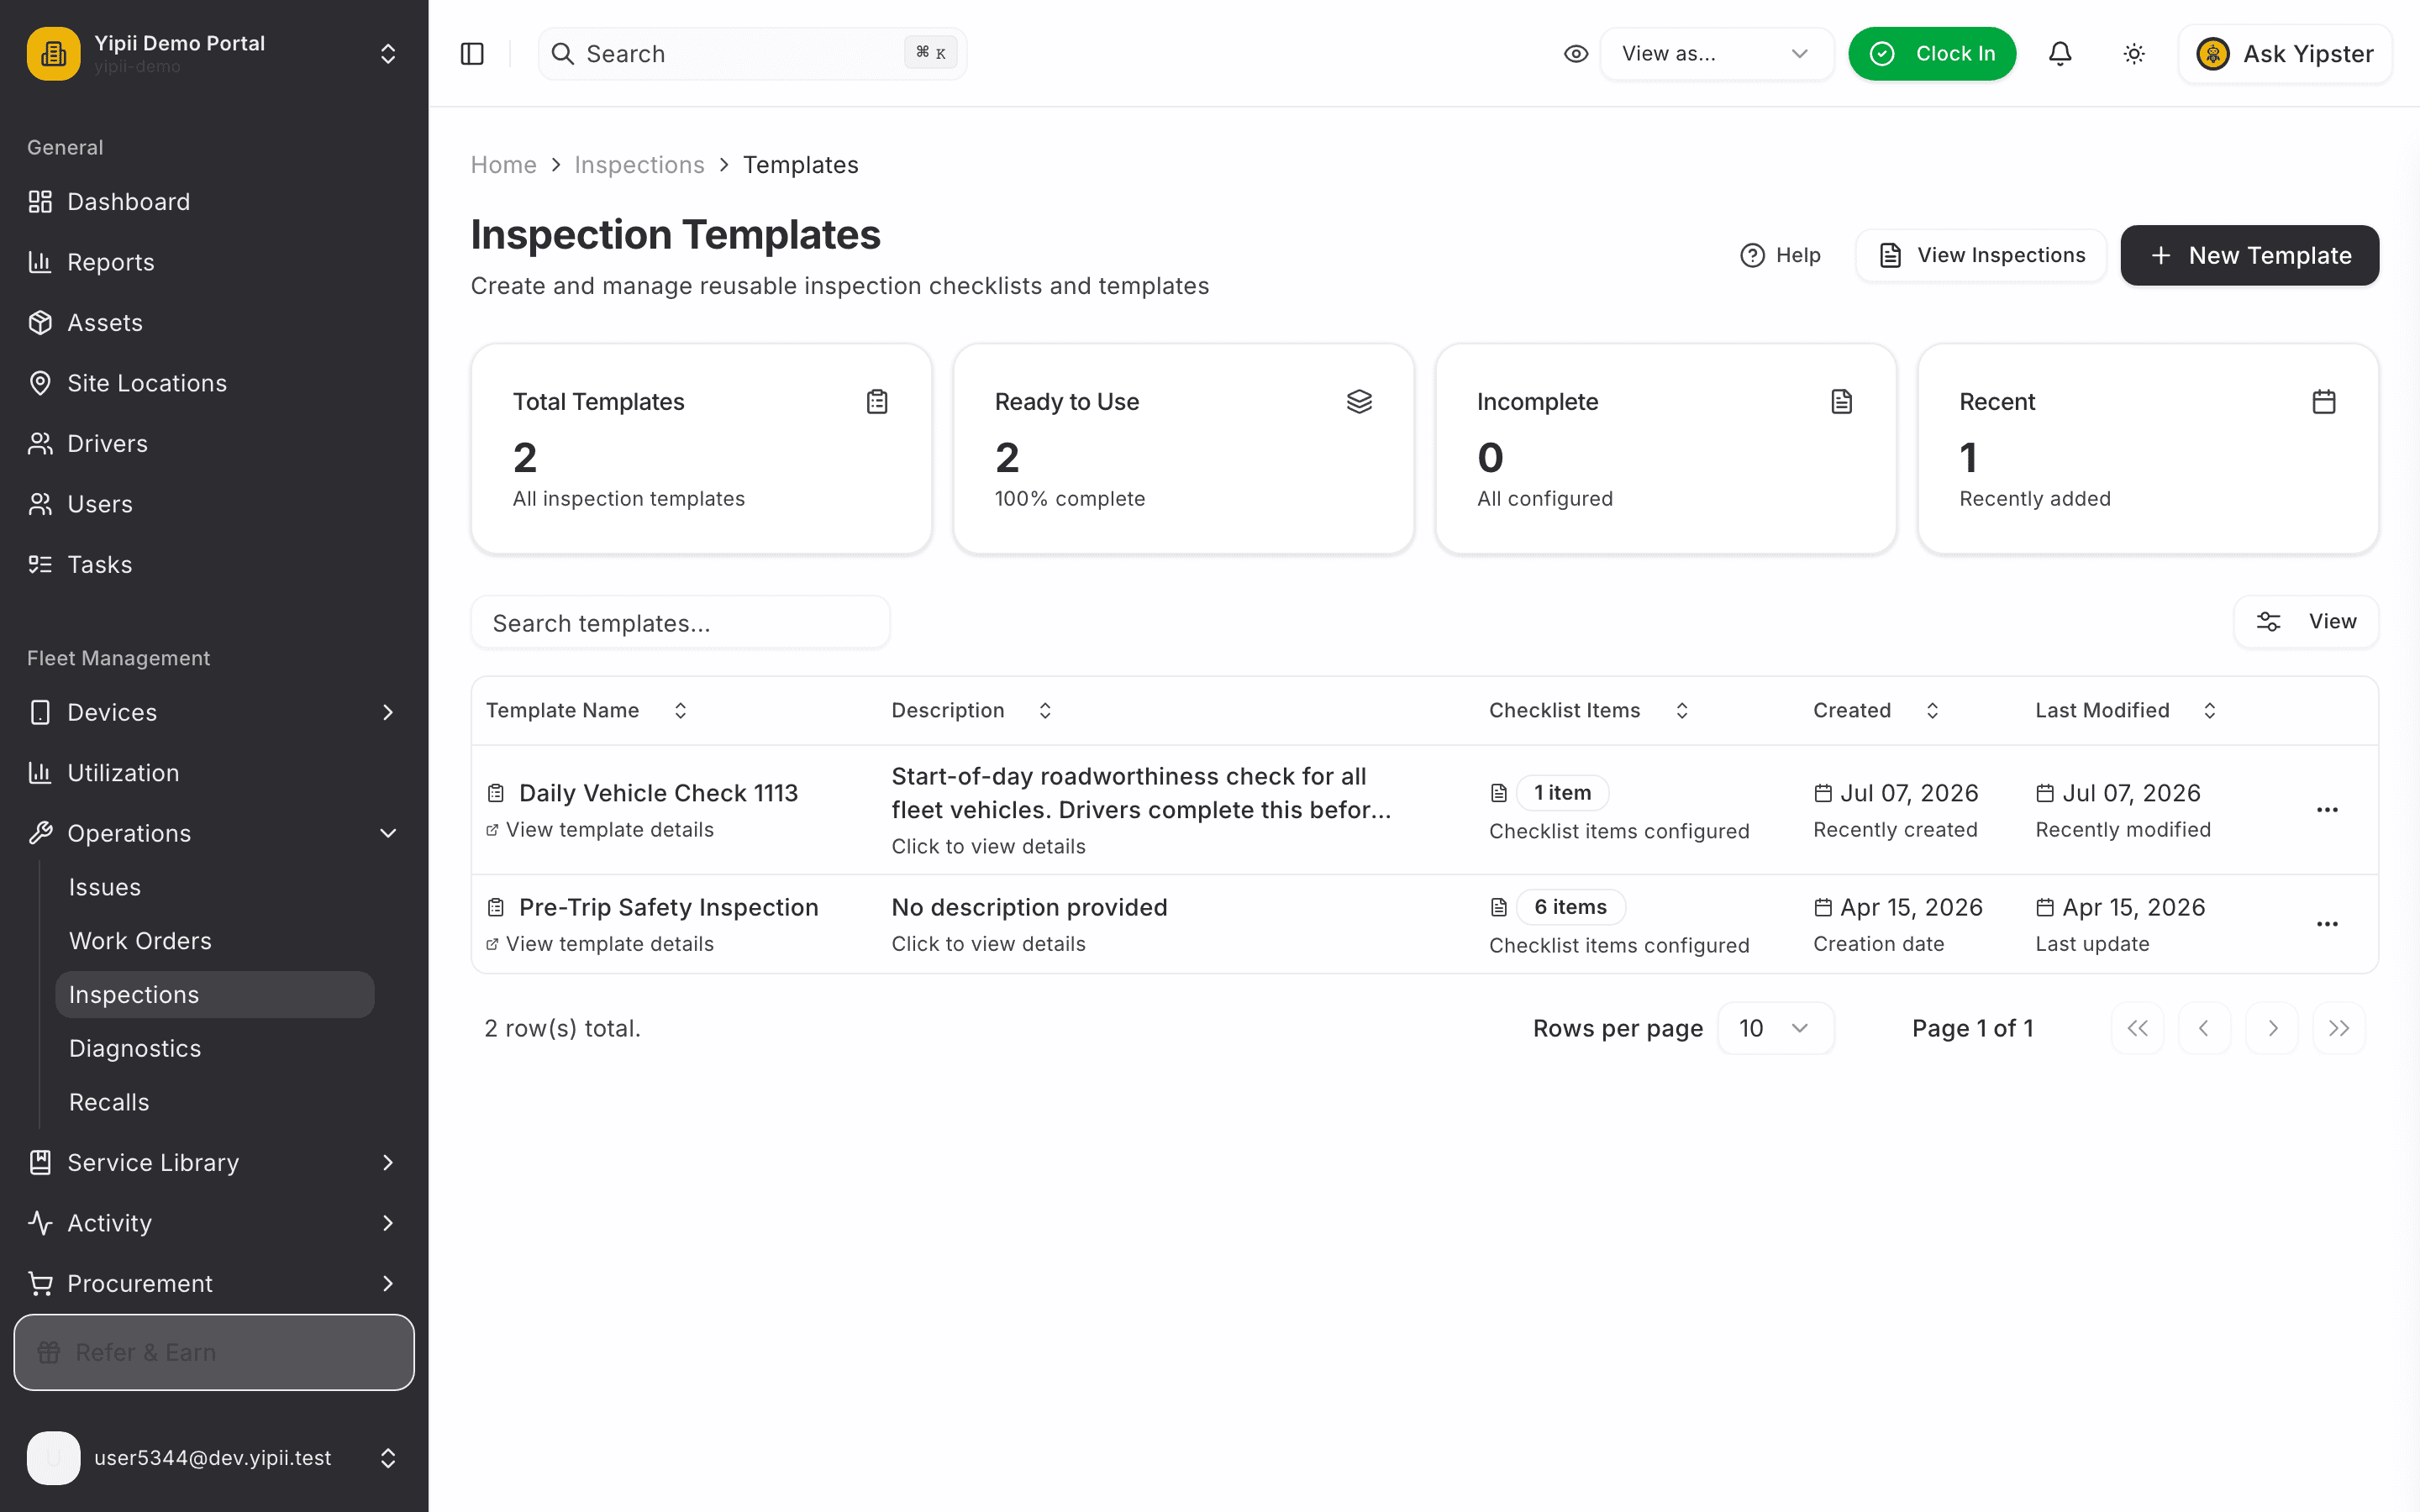2420x1512 pixels.
Task: Open Work Orders under Operations
Action: 215,941
